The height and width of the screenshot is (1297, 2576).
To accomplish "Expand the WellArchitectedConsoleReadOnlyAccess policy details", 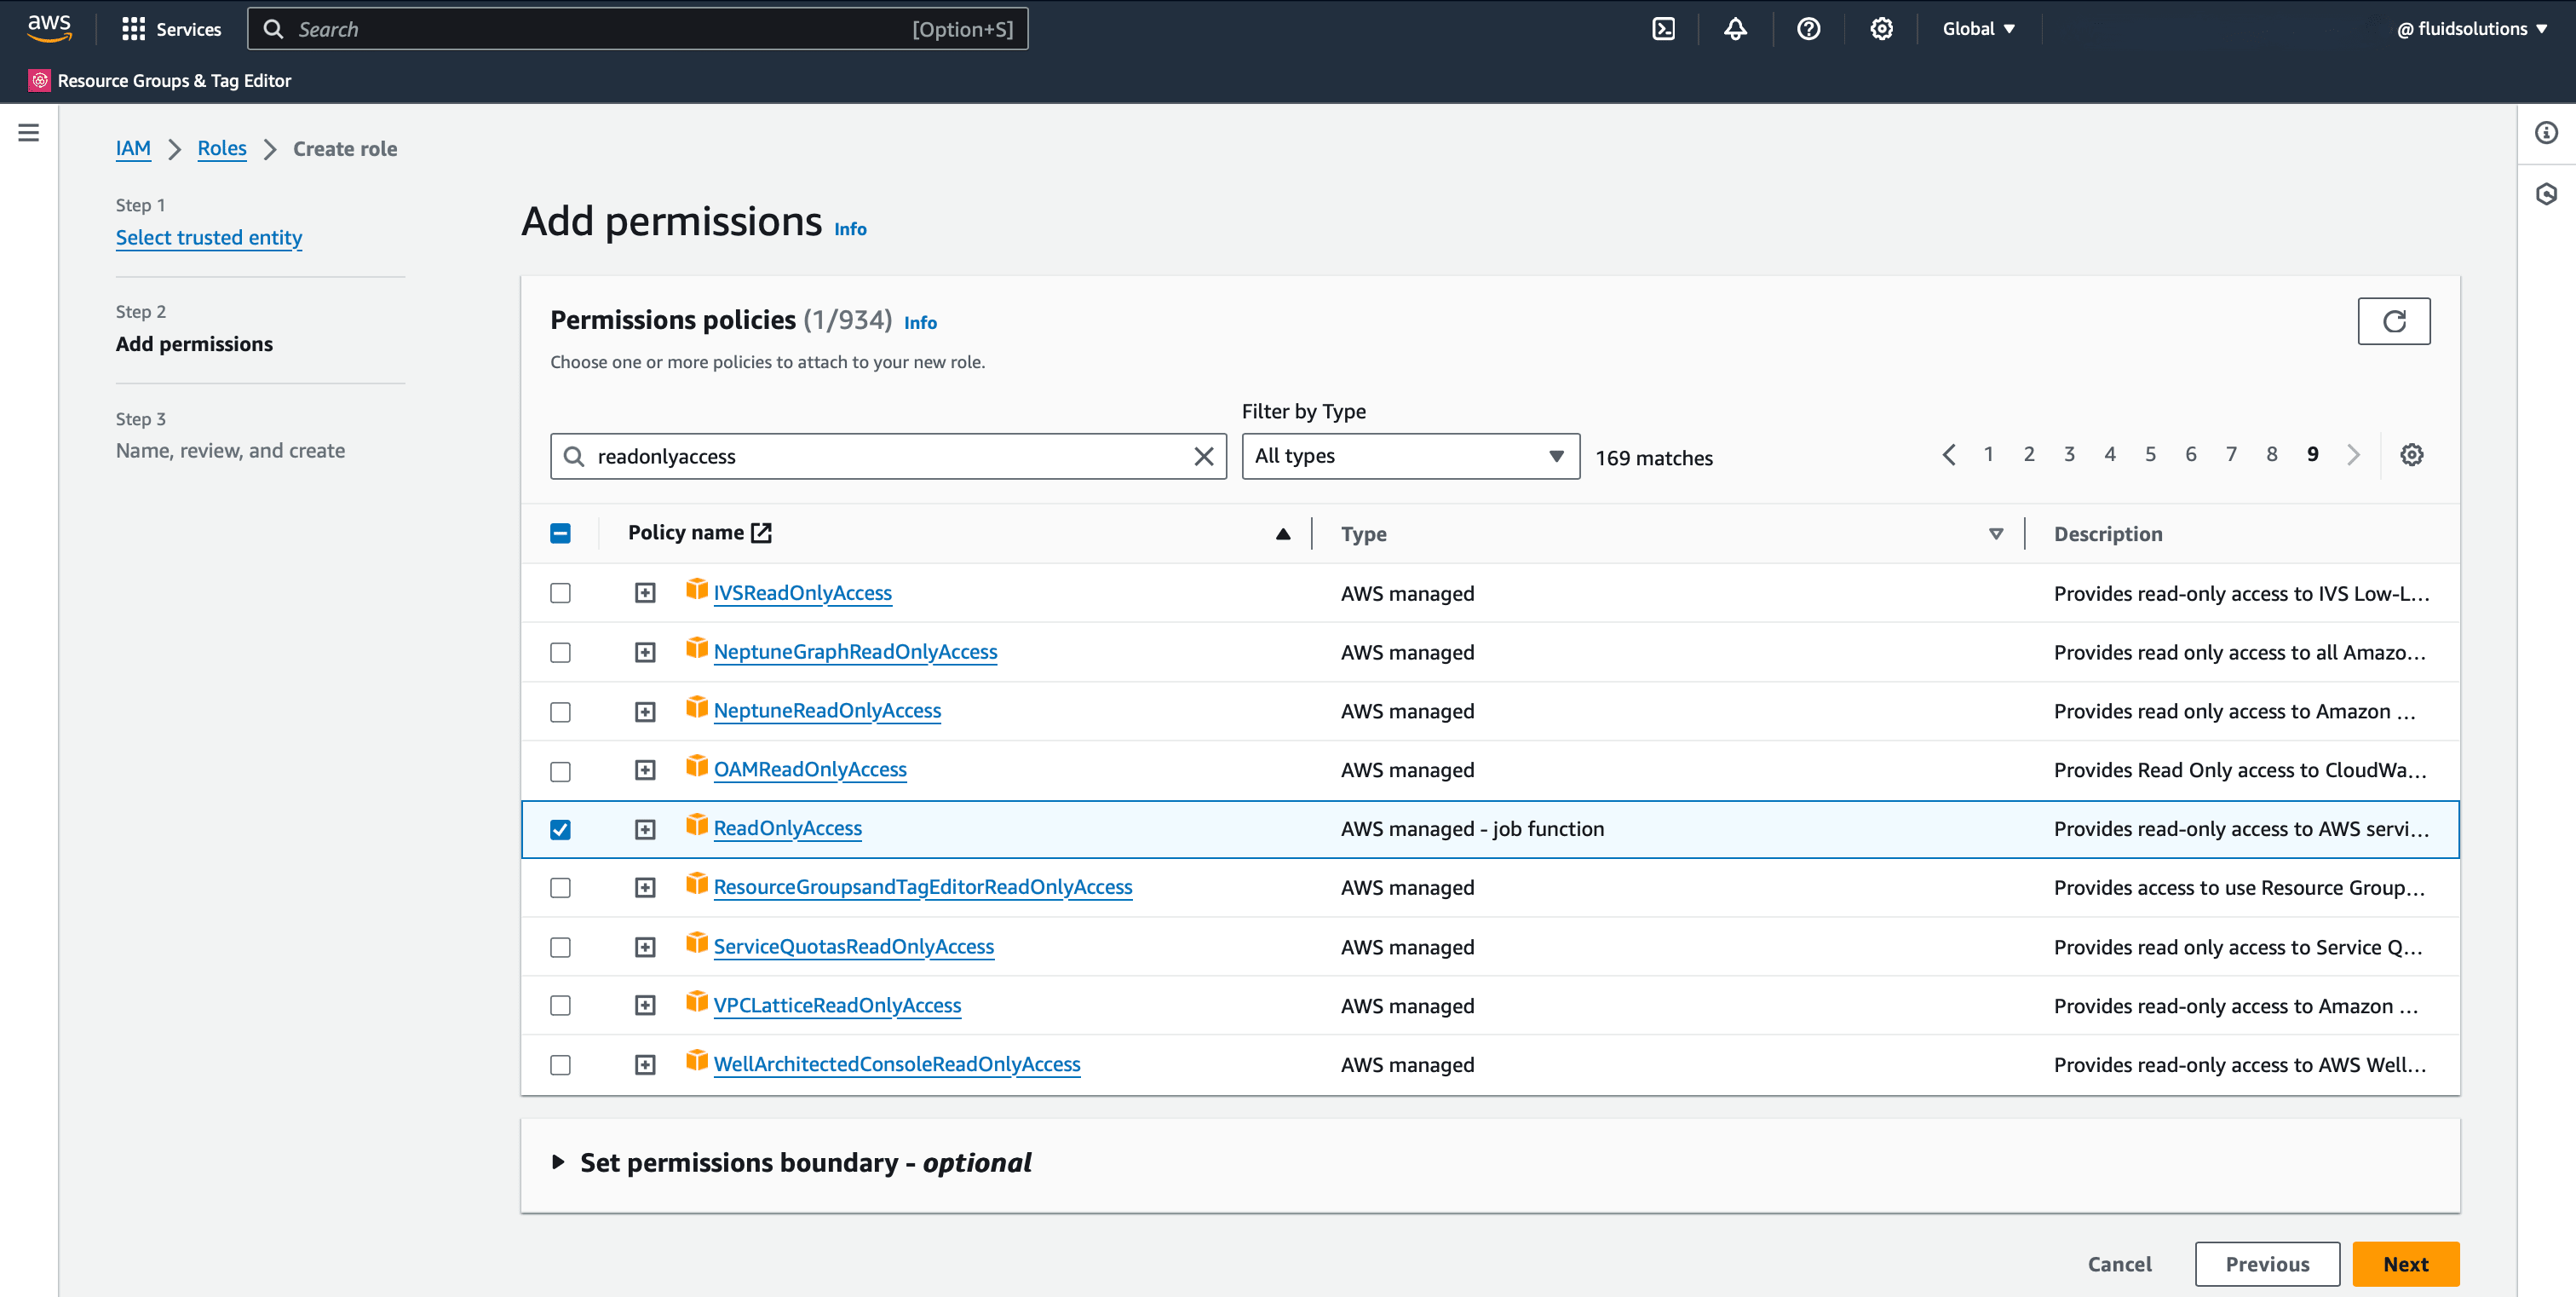I will pos(645,1064).
